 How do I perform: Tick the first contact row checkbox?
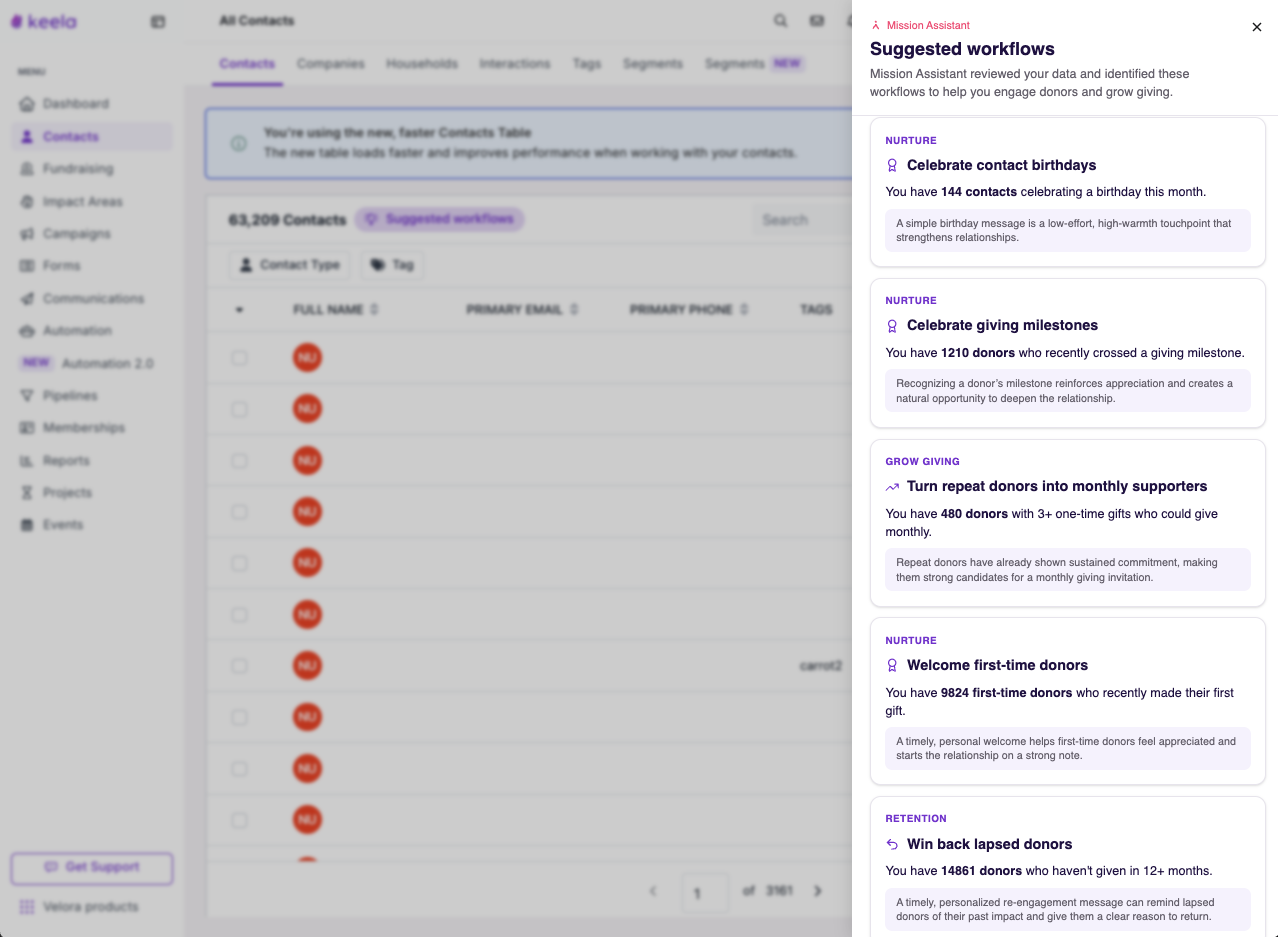tap(239, 357)
